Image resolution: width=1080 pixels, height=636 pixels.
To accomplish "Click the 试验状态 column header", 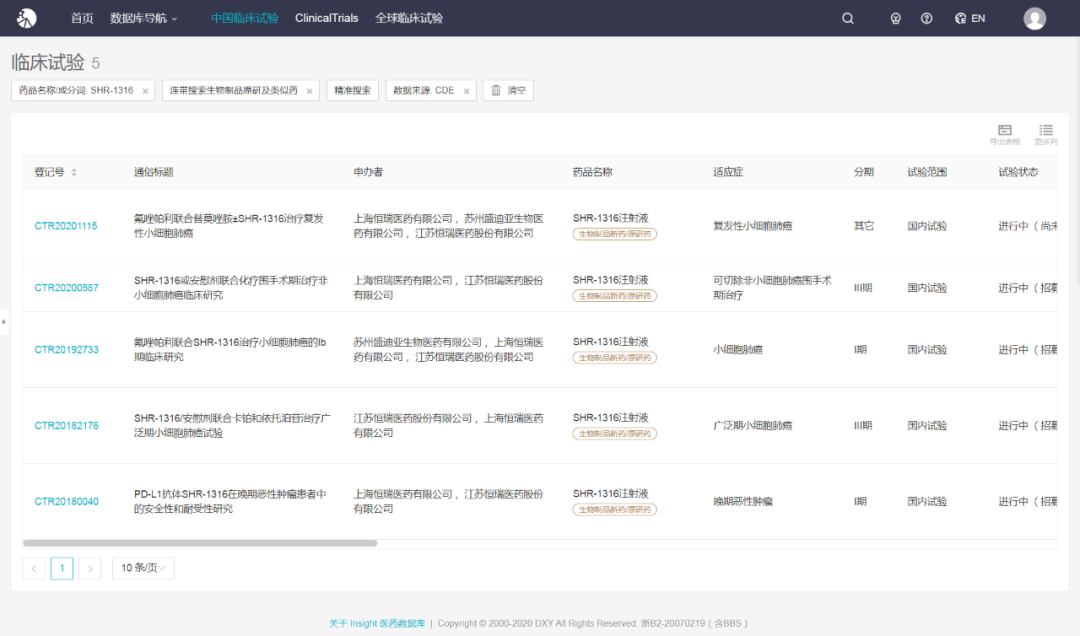I will click(x=1018, y=172).
